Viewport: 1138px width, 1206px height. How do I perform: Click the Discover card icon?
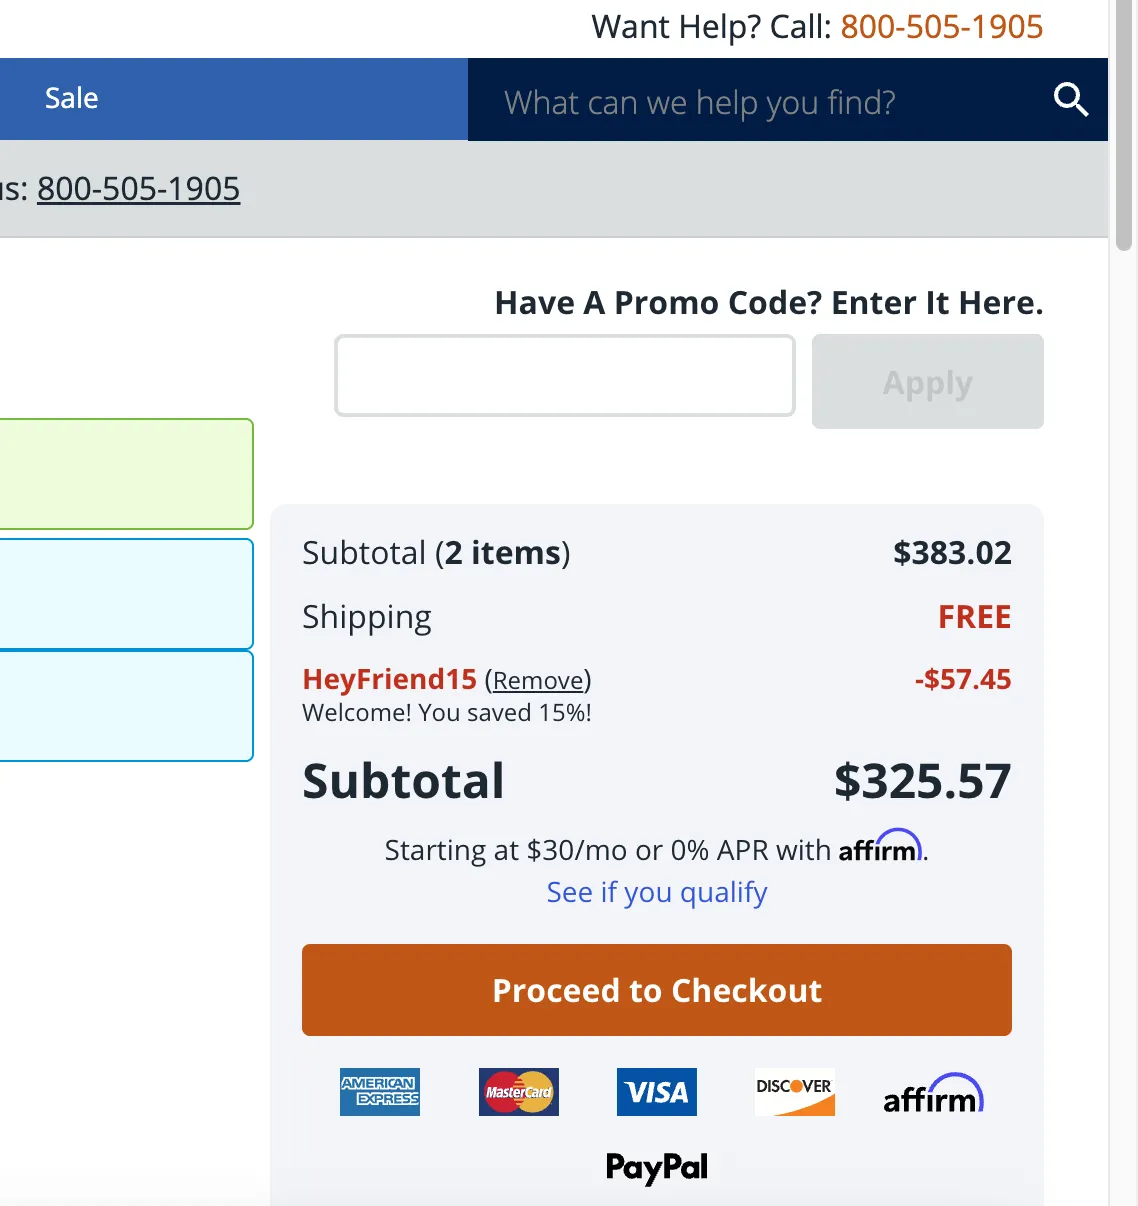[794, 1092]
